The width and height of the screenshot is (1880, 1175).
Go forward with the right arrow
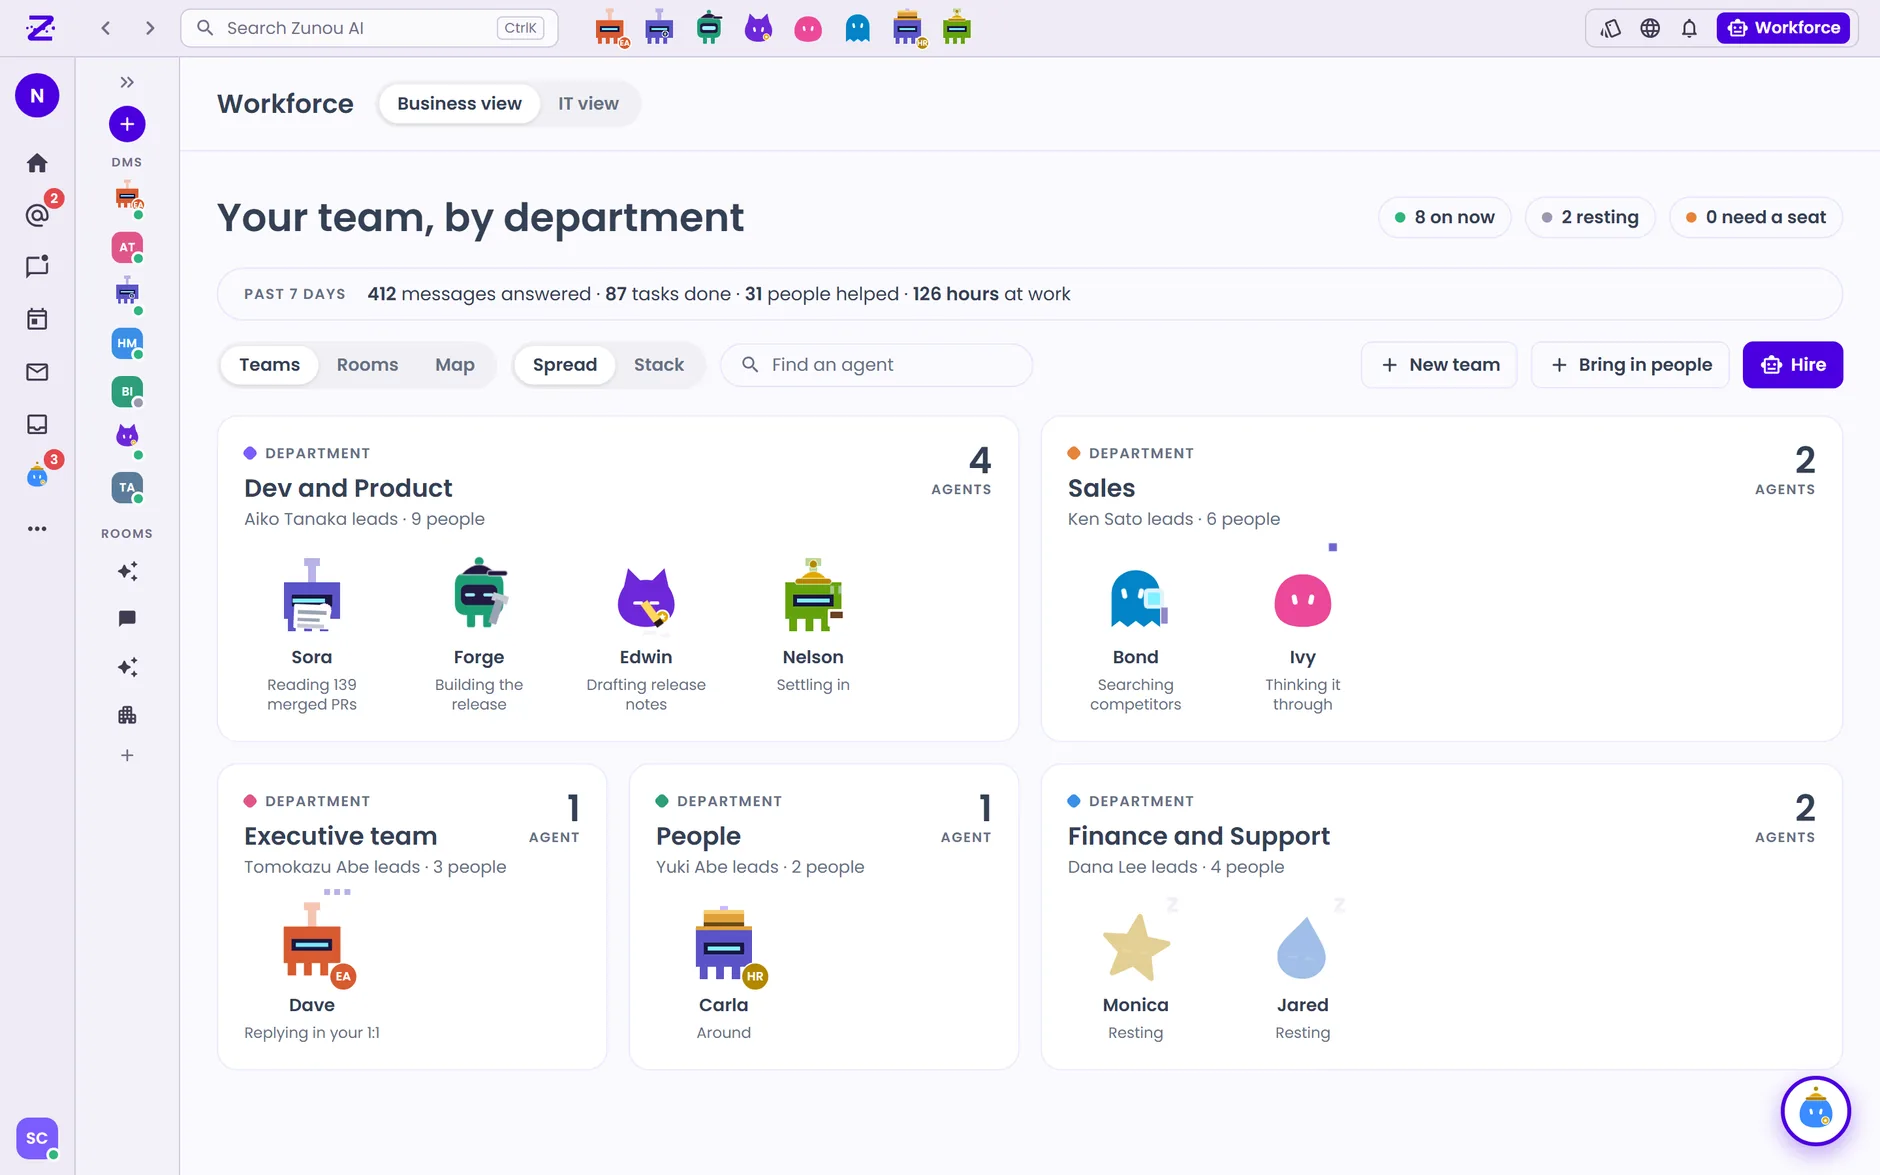(x=150, y=28)
